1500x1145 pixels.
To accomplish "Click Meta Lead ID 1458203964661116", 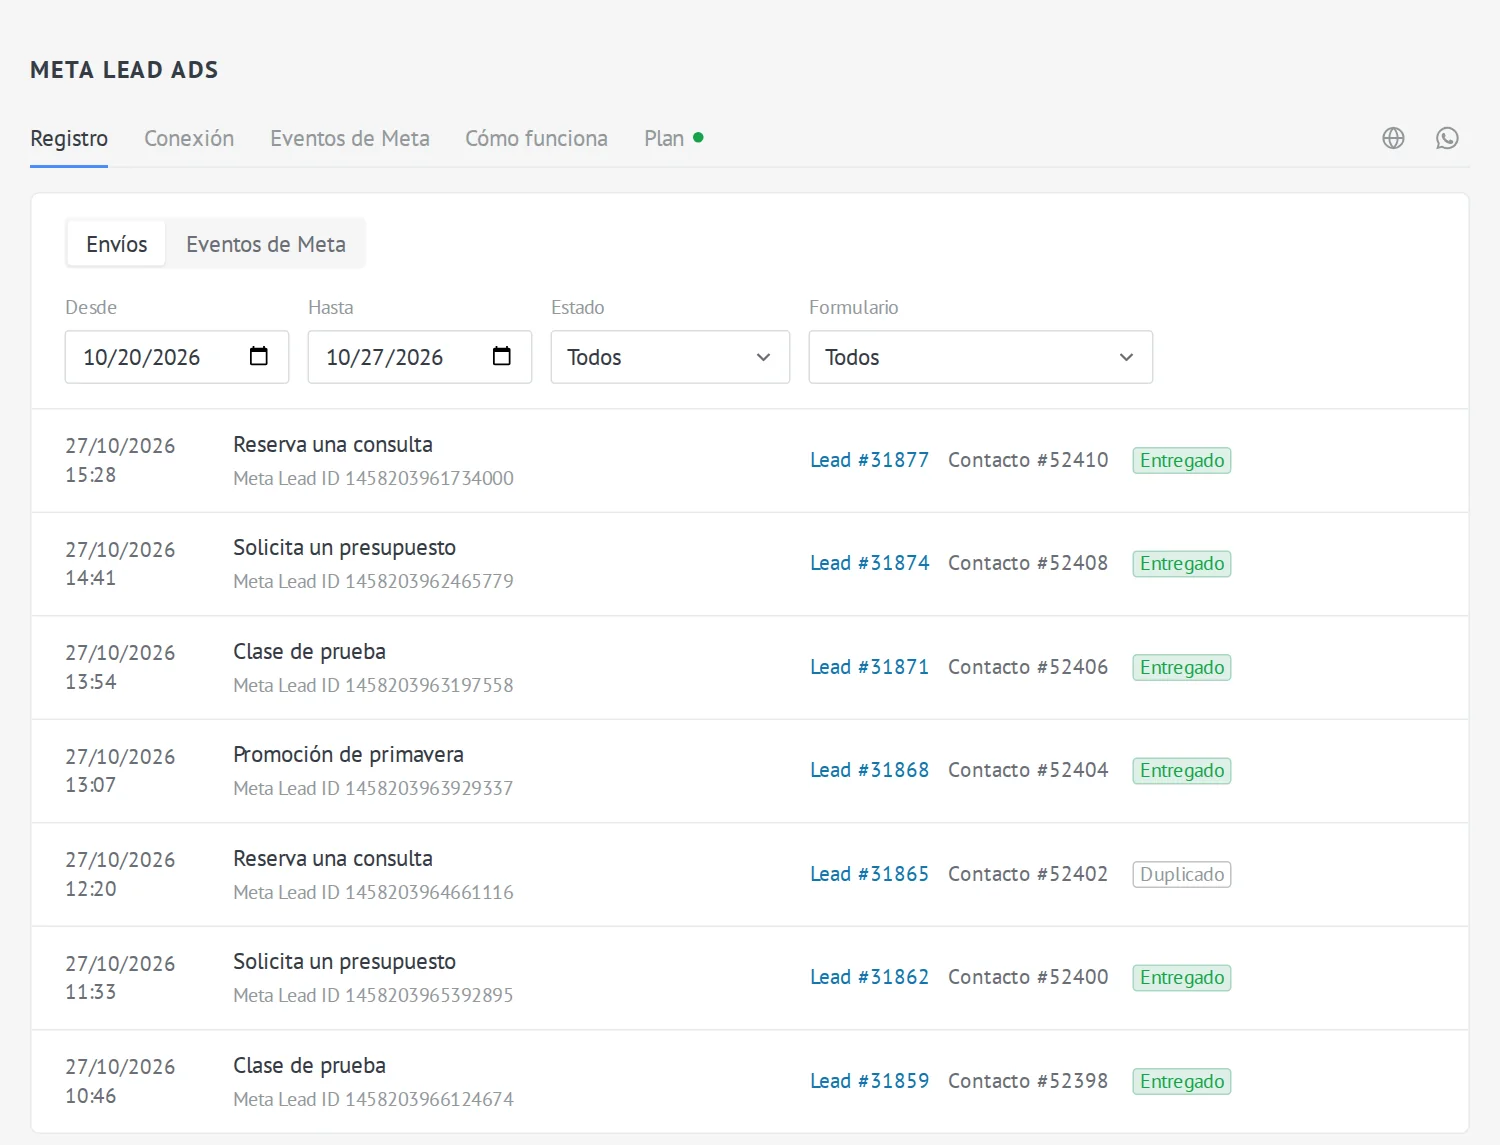I will pos(373,892).
